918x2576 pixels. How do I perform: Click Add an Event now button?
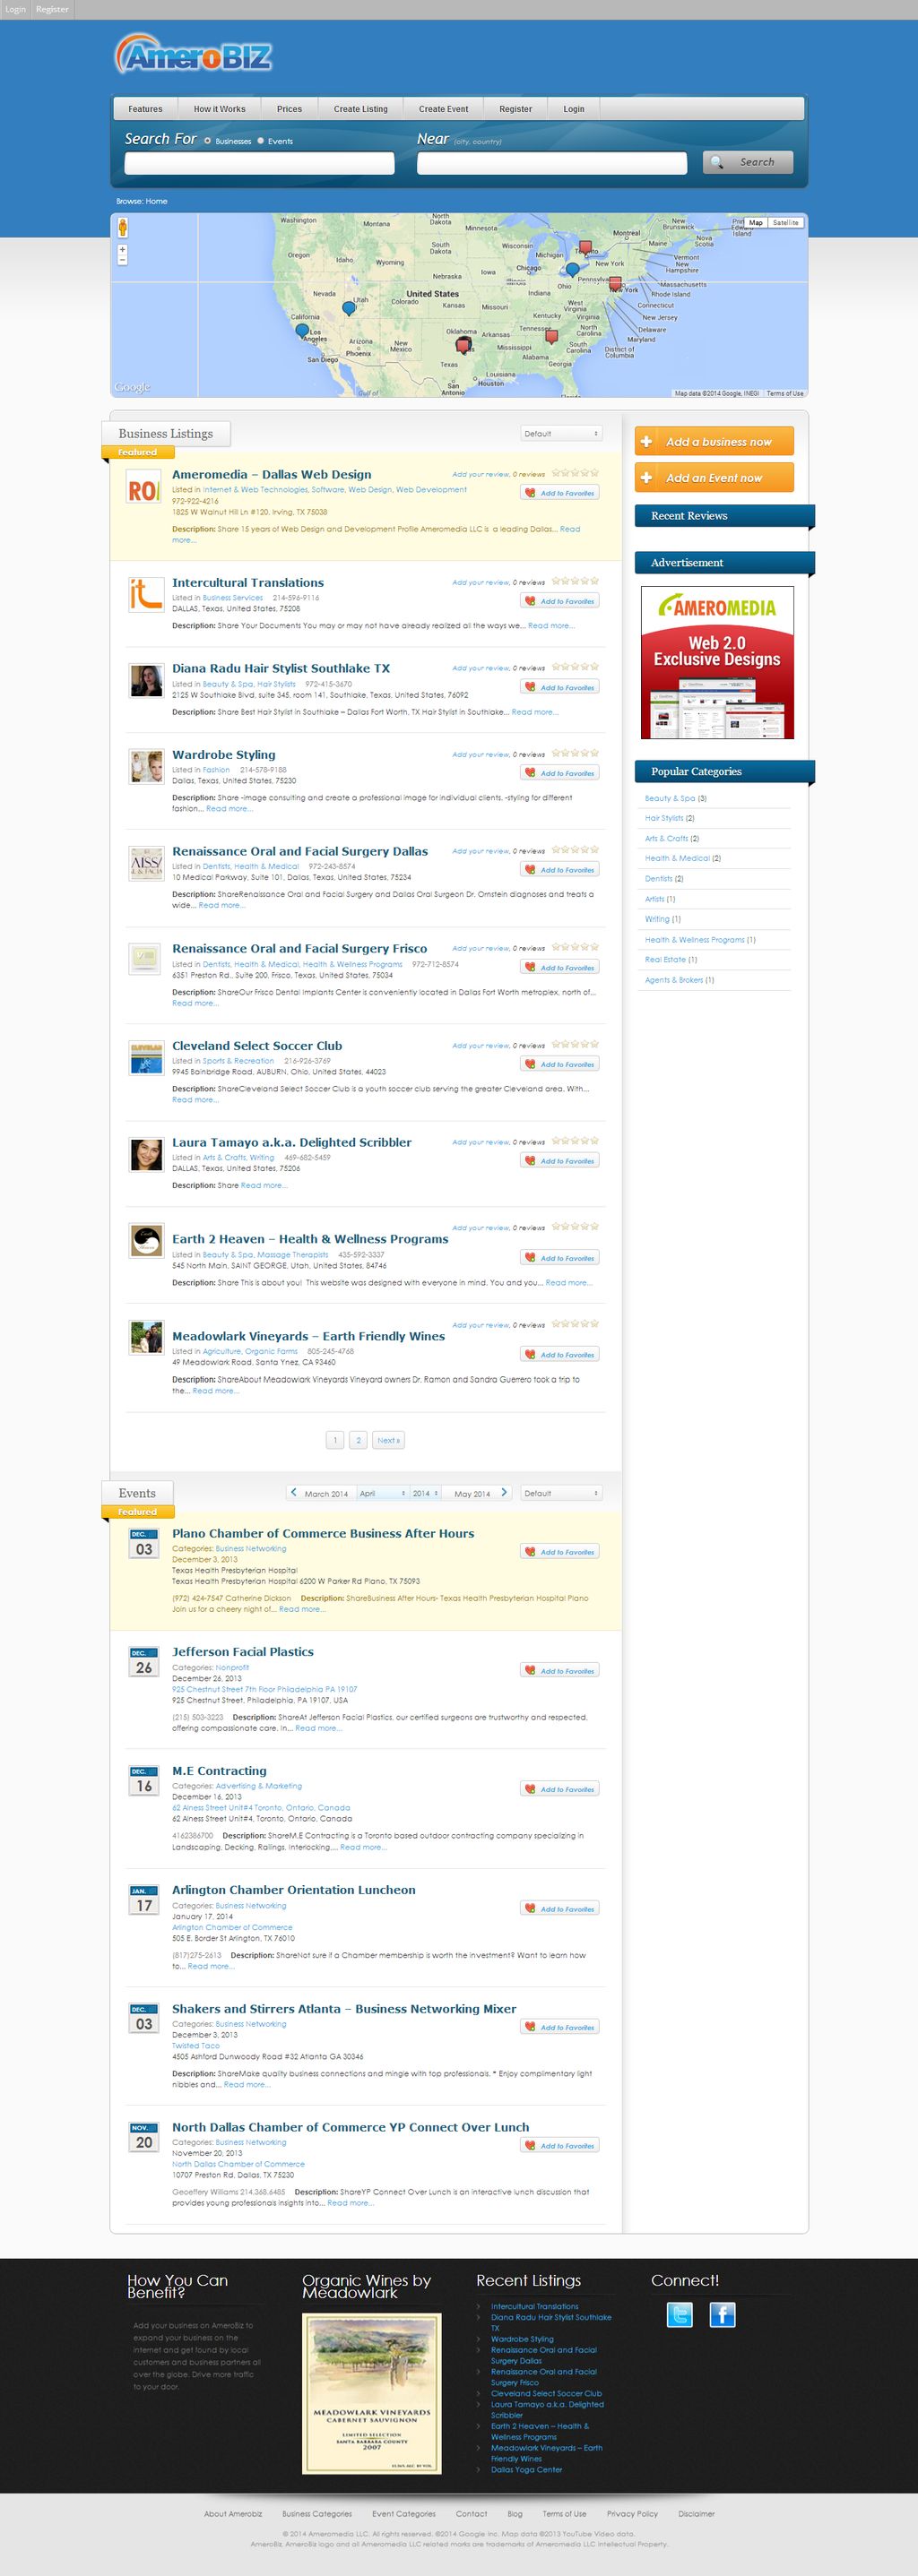click(714, 477)
